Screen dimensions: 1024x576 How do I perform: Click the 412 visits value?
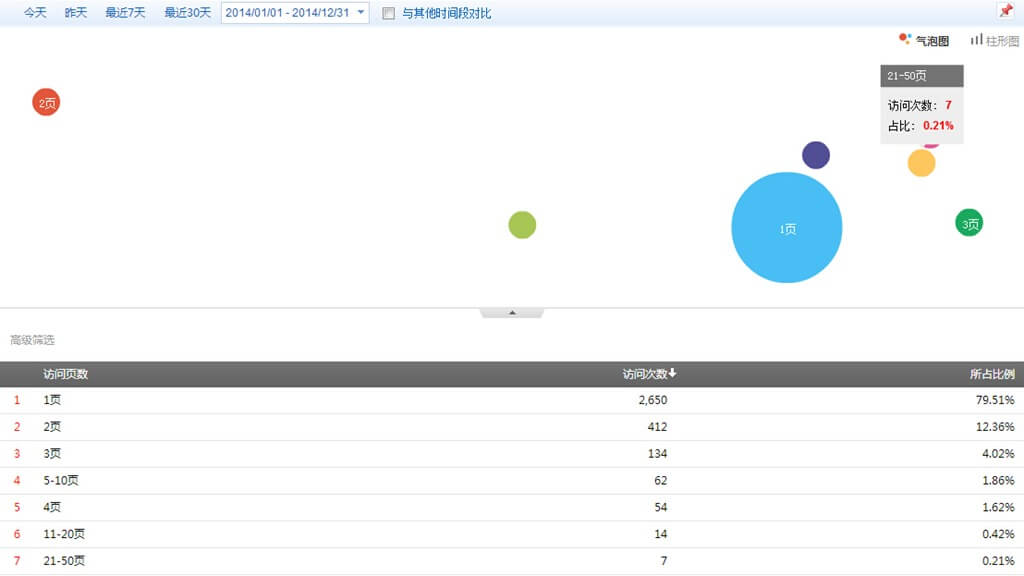coord(658,426)
